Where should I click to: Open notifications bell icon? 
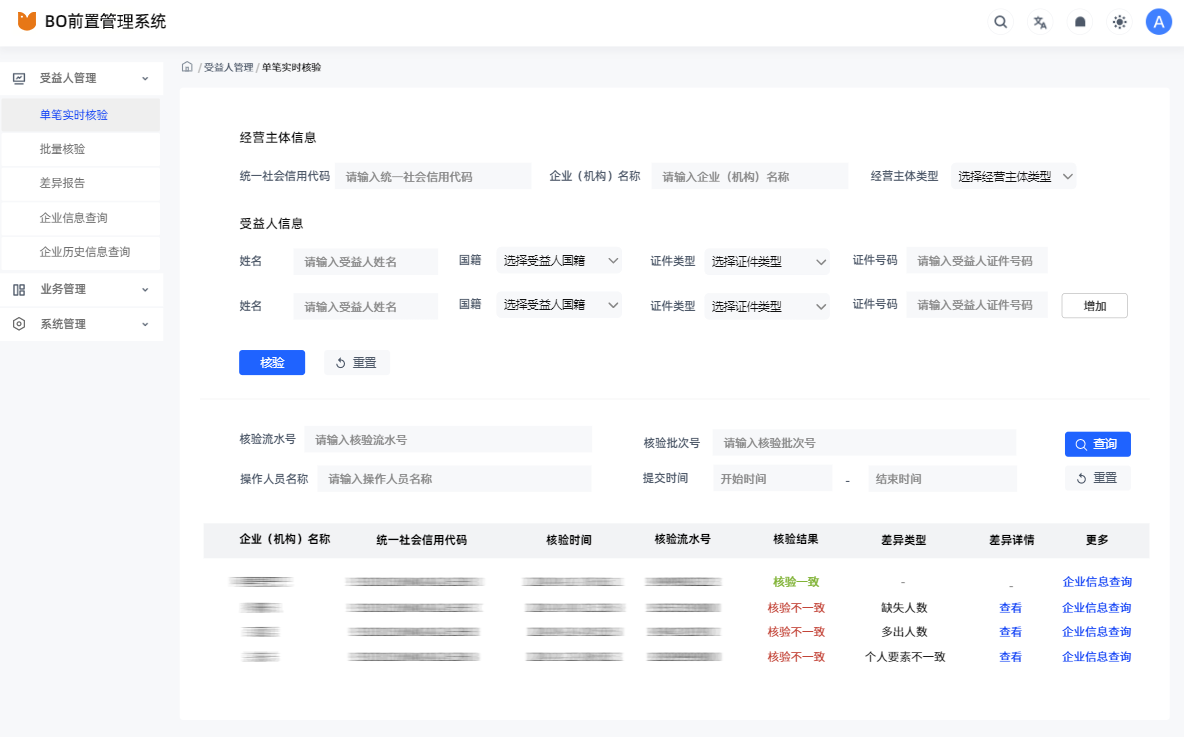pyautogui.click(x=1079, y=21)
